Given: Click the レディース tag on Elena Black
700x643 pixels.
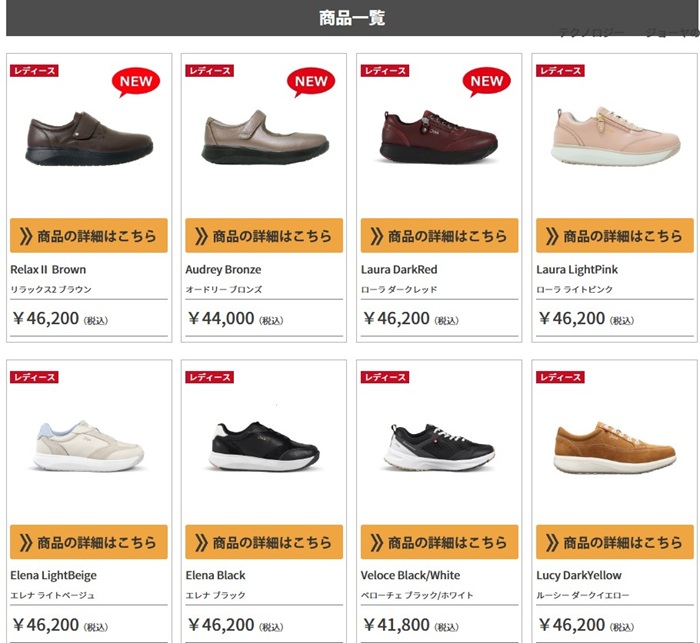Looking at the screenshot, I should click(x=209, y=377).
